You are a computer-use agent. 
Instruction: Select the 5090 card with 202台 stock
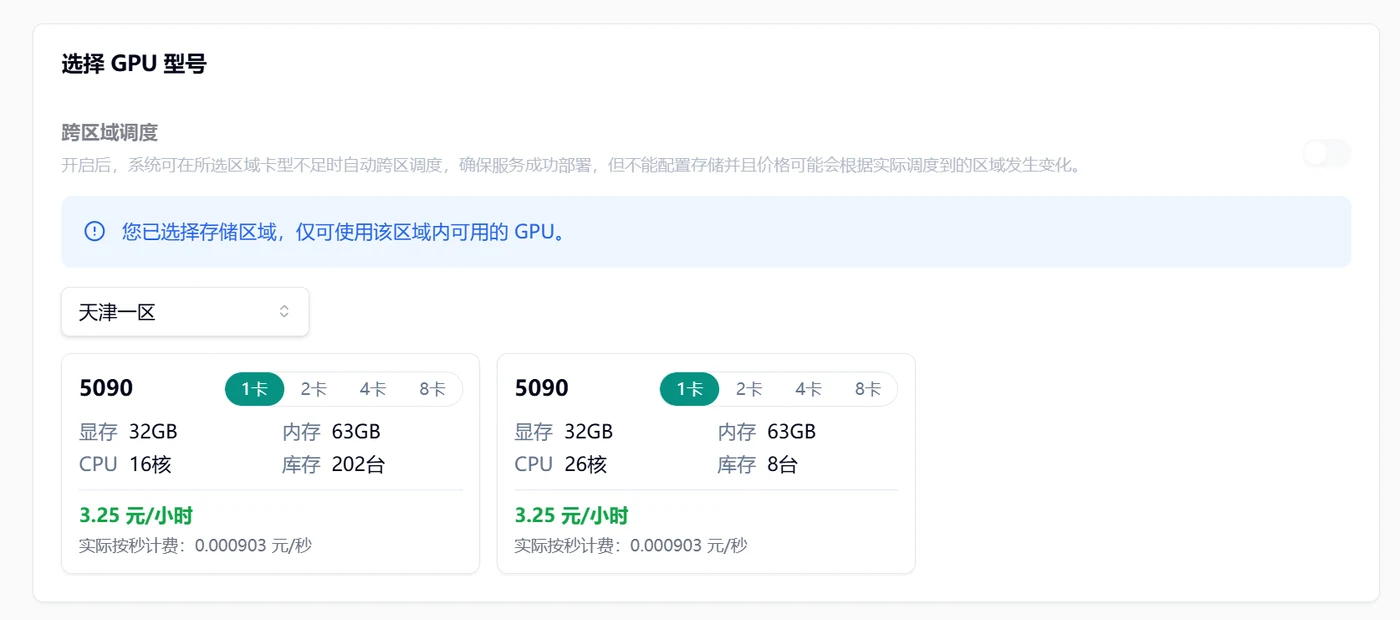click(270, 464)
